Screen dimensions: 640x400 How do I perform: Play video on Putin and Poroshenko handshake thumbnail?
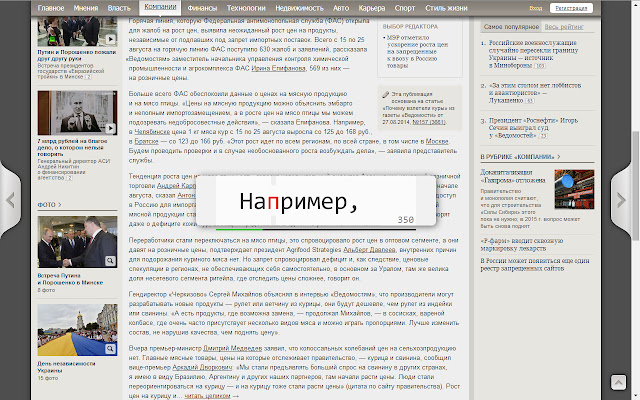point(110,40)
